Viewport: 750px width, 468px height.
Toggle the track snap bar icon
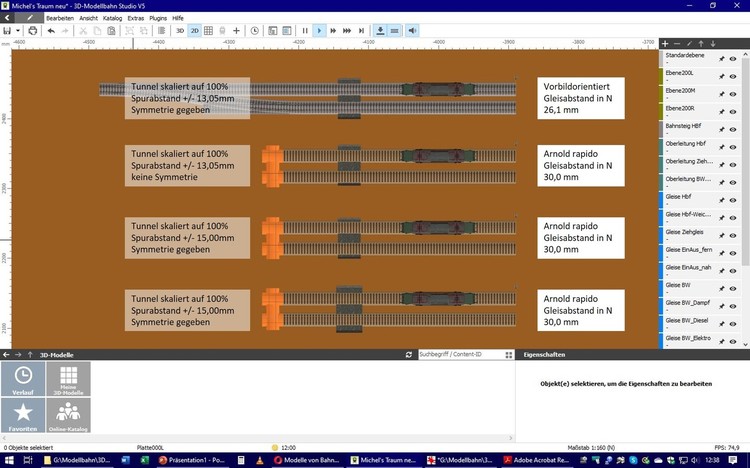point(395,31)
